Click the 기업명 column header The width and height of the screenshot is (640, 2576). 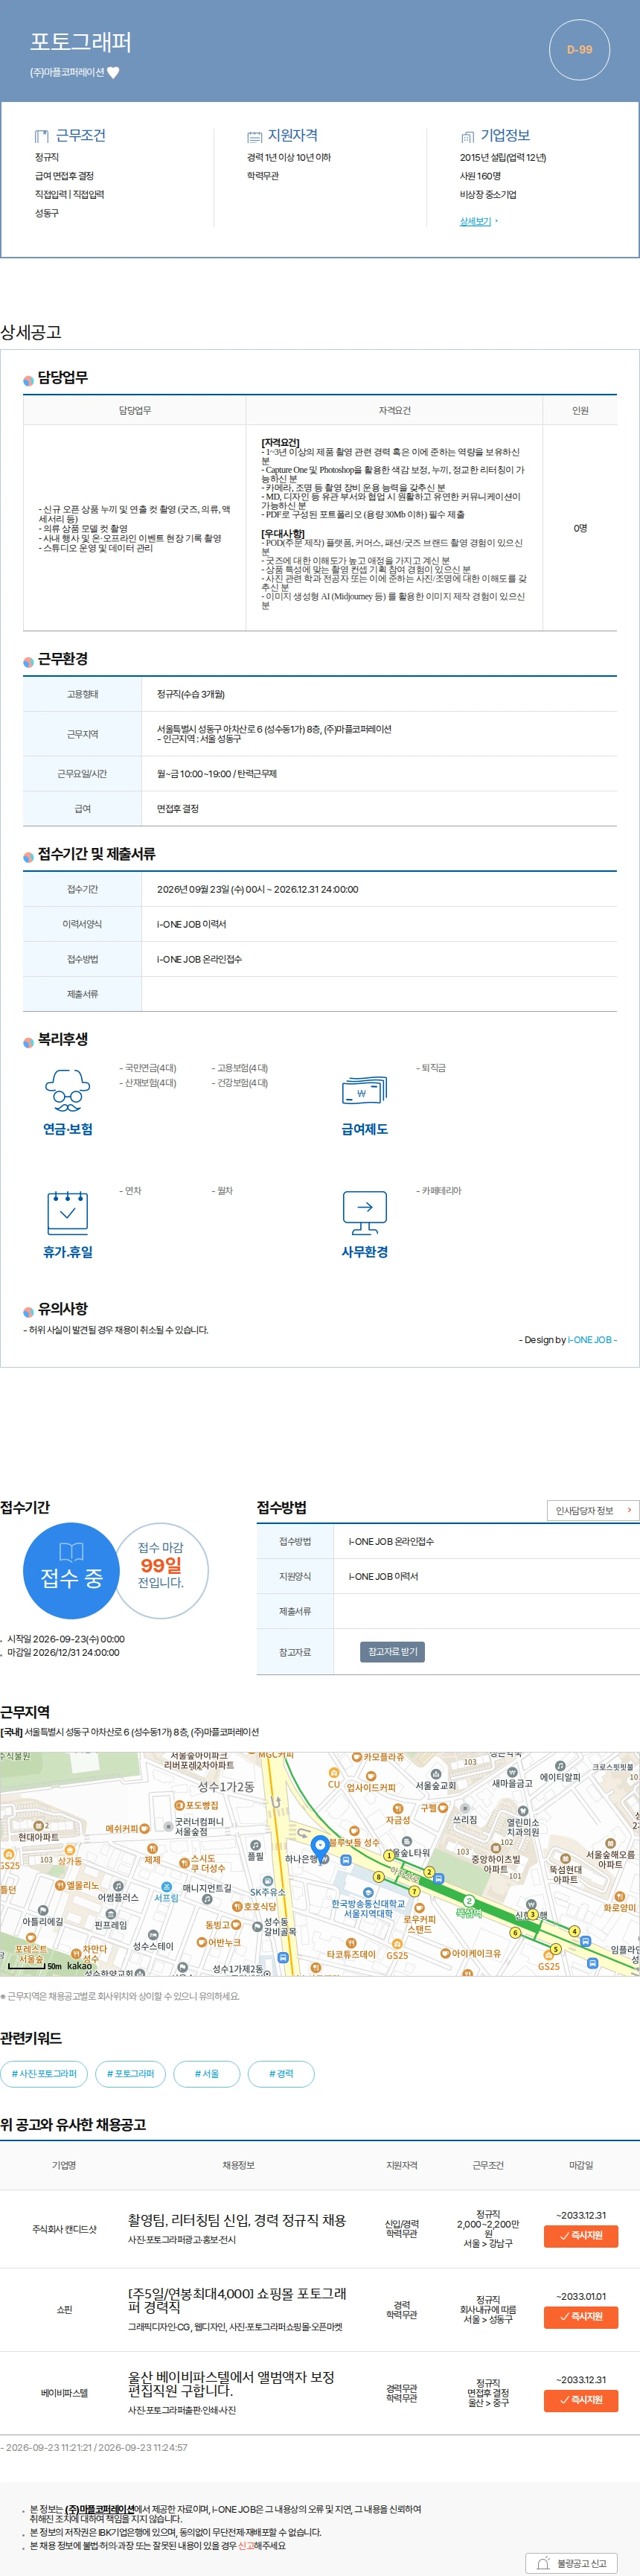(64, 2165)
